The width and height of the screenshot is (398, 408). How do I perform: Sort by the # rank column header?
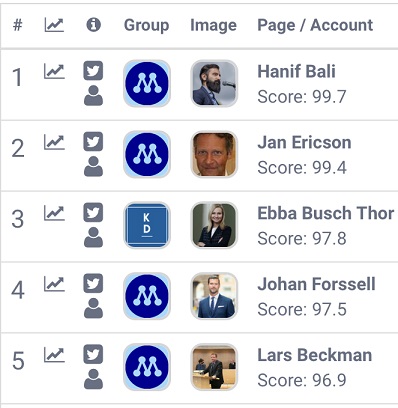[18, 25]
